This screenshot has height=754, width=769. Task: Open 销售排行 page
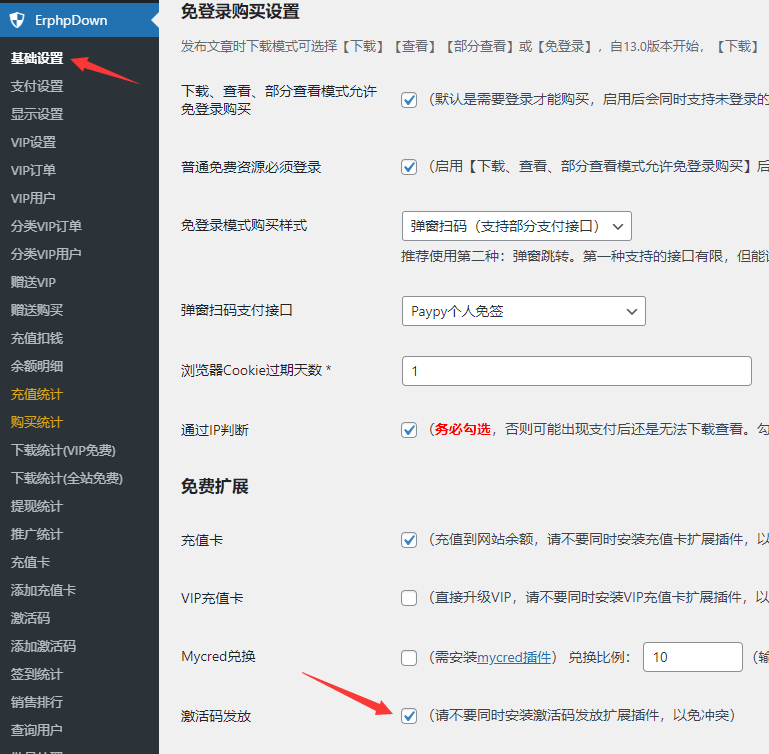tap(37, 702)
